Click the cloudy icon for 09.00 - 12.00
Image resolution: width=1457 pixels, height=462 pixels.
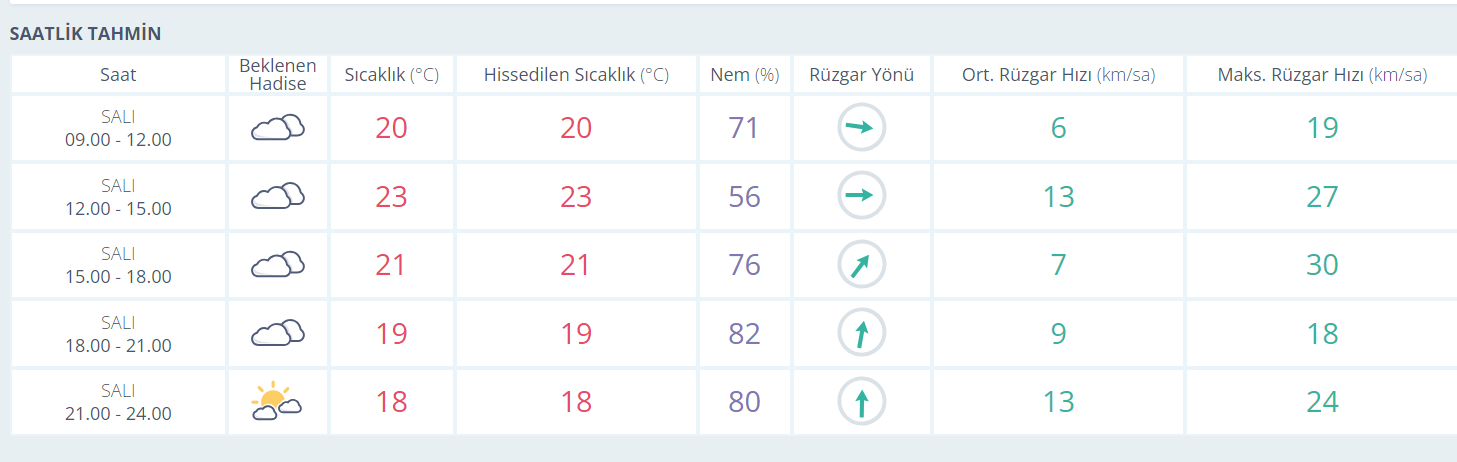277,127
